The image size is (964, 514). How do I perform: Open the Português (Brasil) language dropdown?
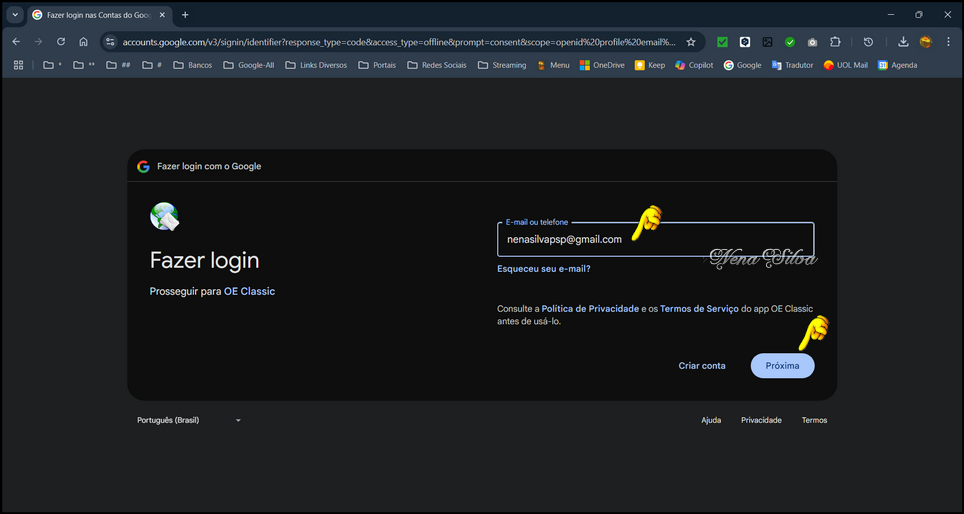[189, 420]
